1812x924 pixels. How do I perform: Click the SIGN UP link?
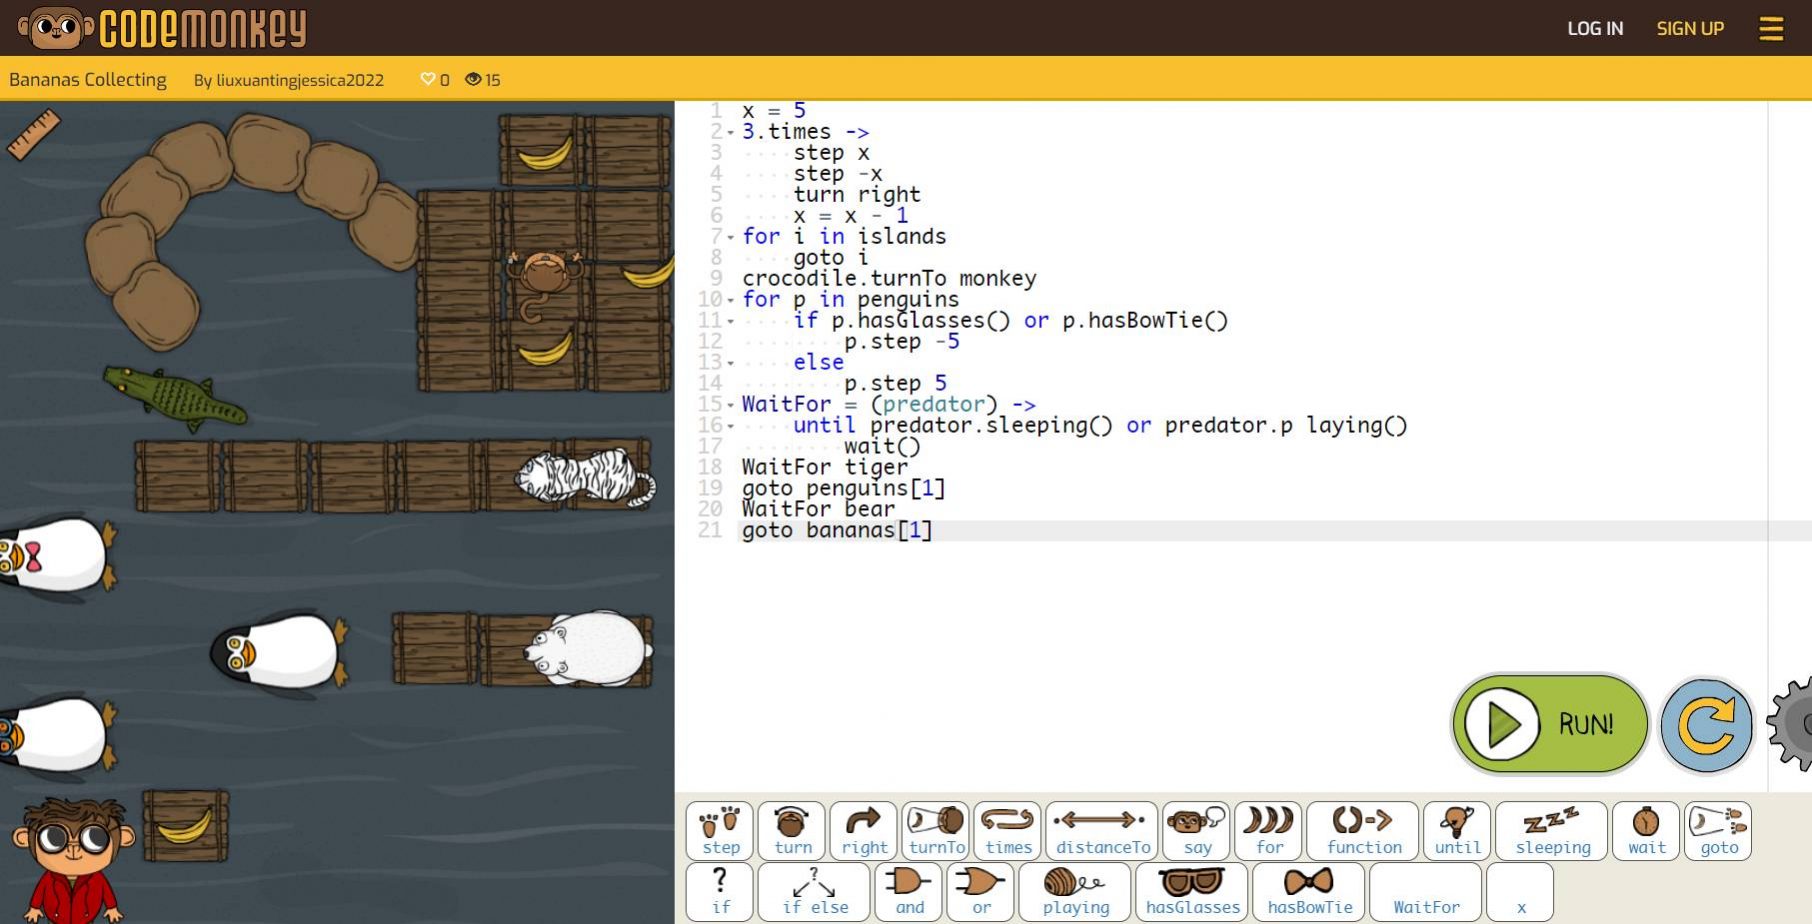[1690, 28]
